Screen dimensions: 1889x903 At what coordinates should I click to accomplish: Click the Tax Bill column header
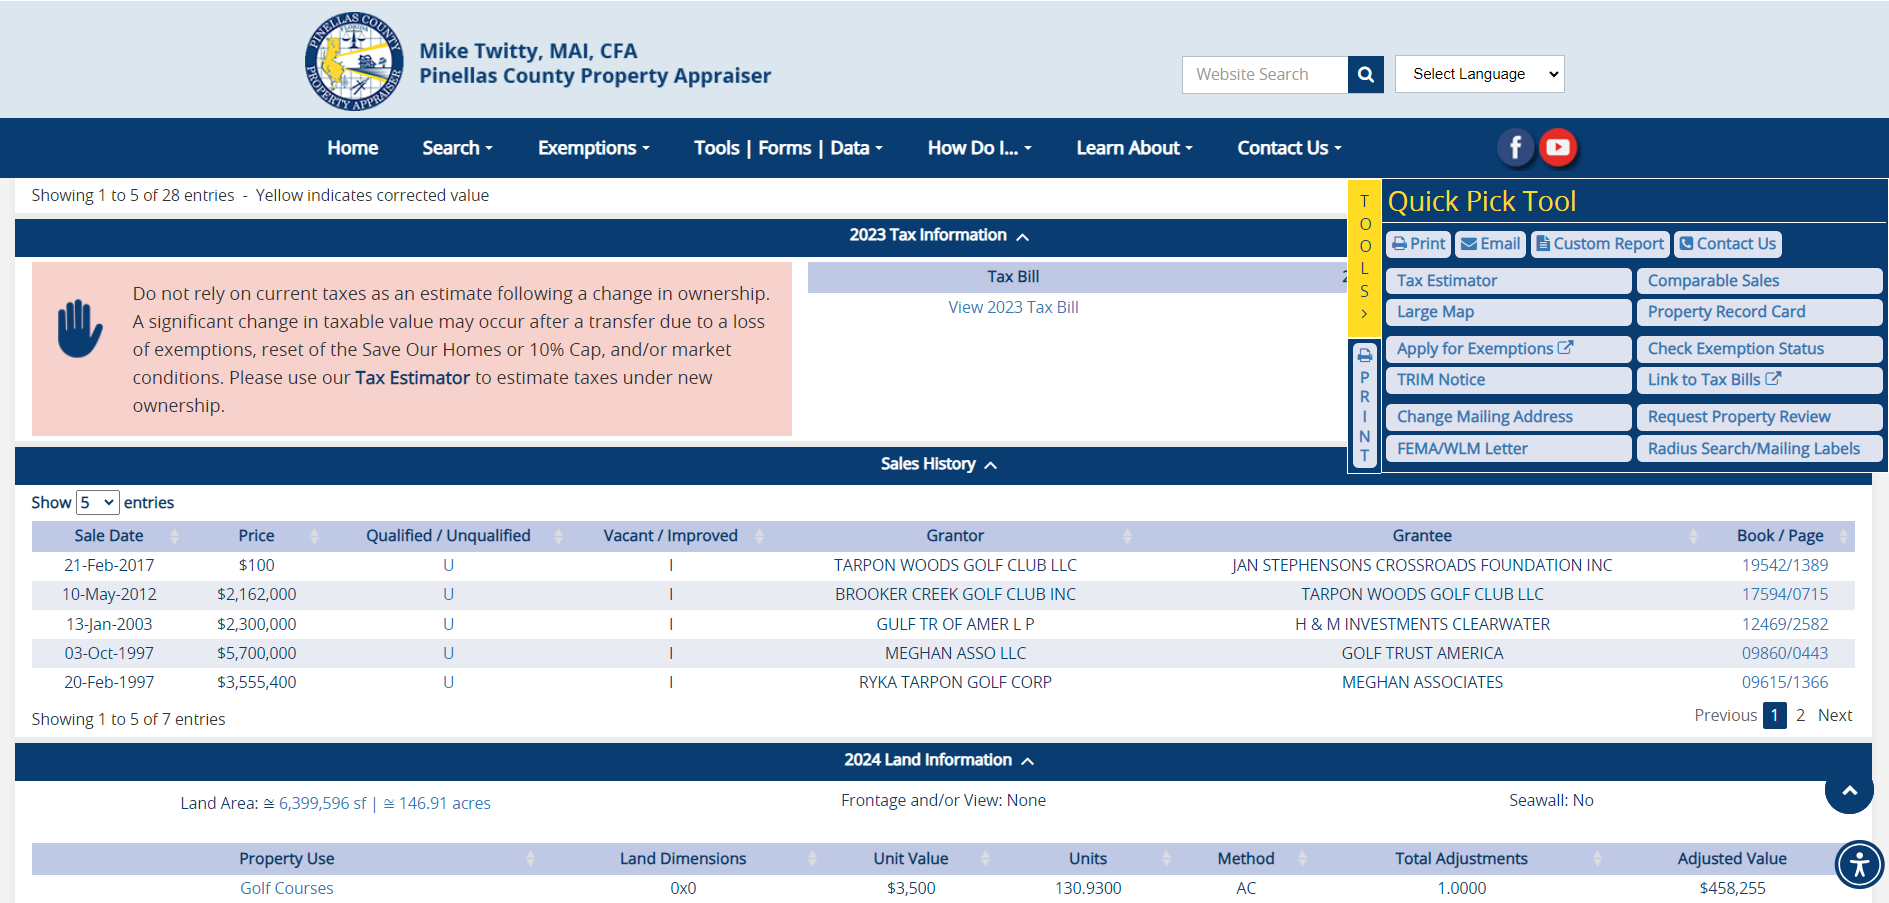click(1013, 277)
